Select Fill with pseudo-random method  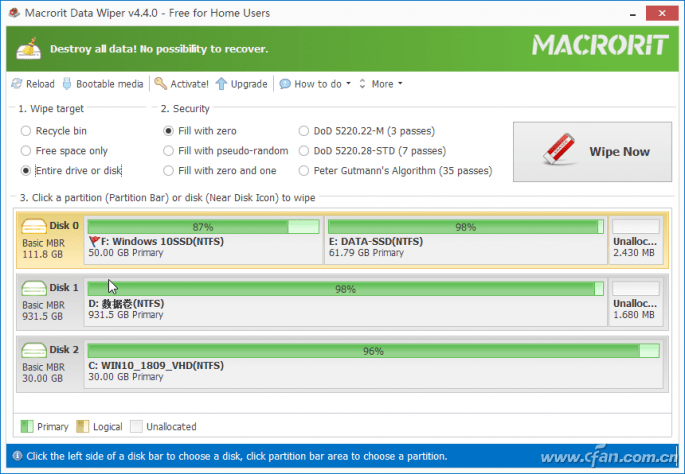coord(169,151)
